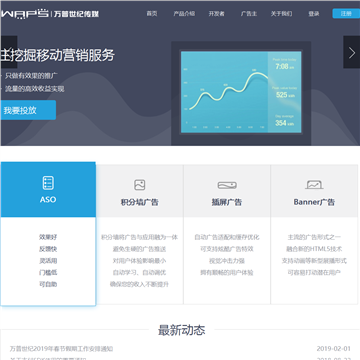Click the WAPS 万普世纪传媒 logo

pos(50,14)
